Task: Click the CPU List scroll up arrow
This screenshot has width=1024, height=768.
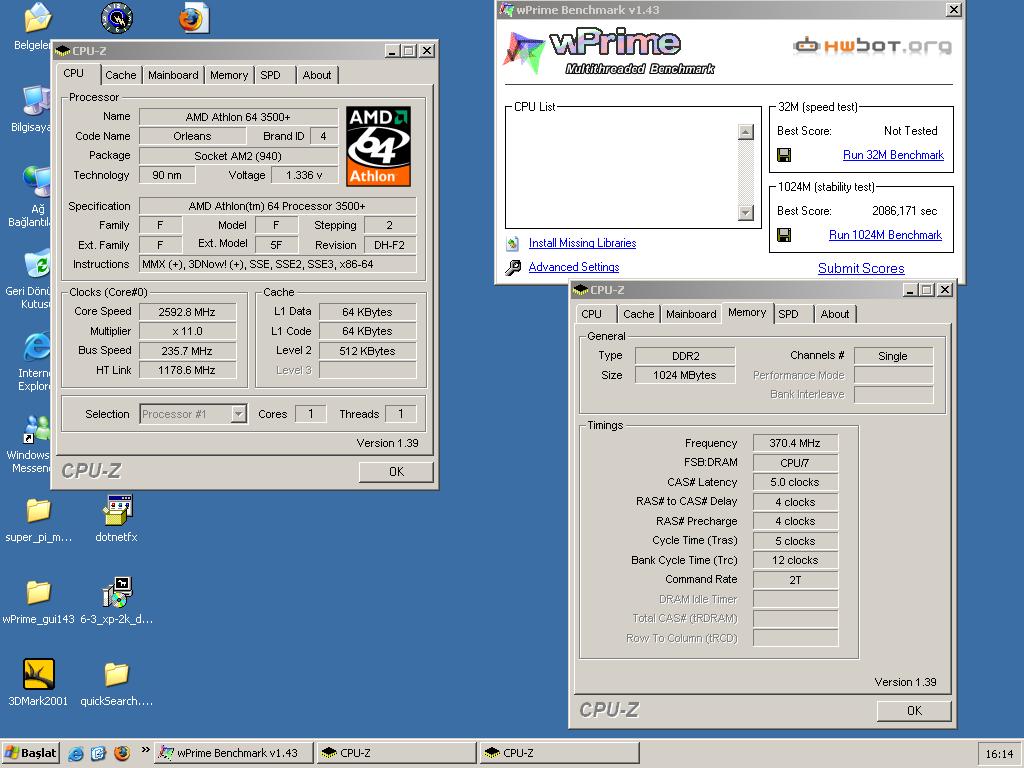Action: tap(745, 132)
